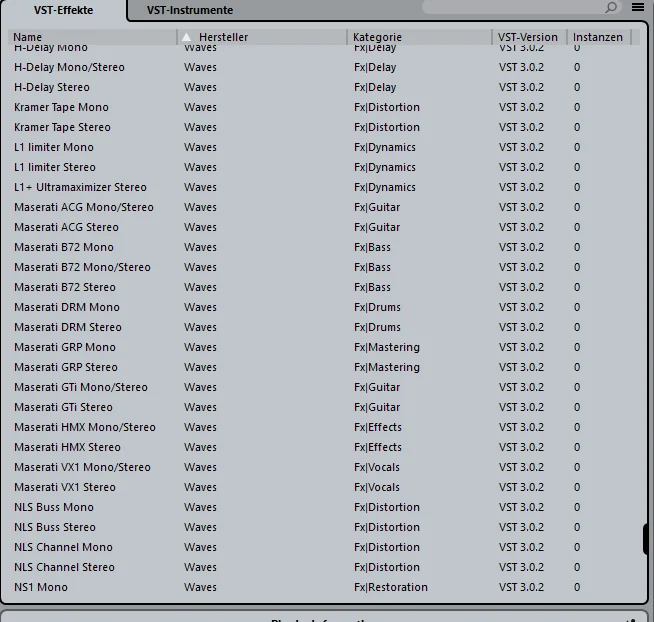Screen dimensions: 654x622
Task: Select Maserati GRP Stereo row
Action: click(324, 368)
